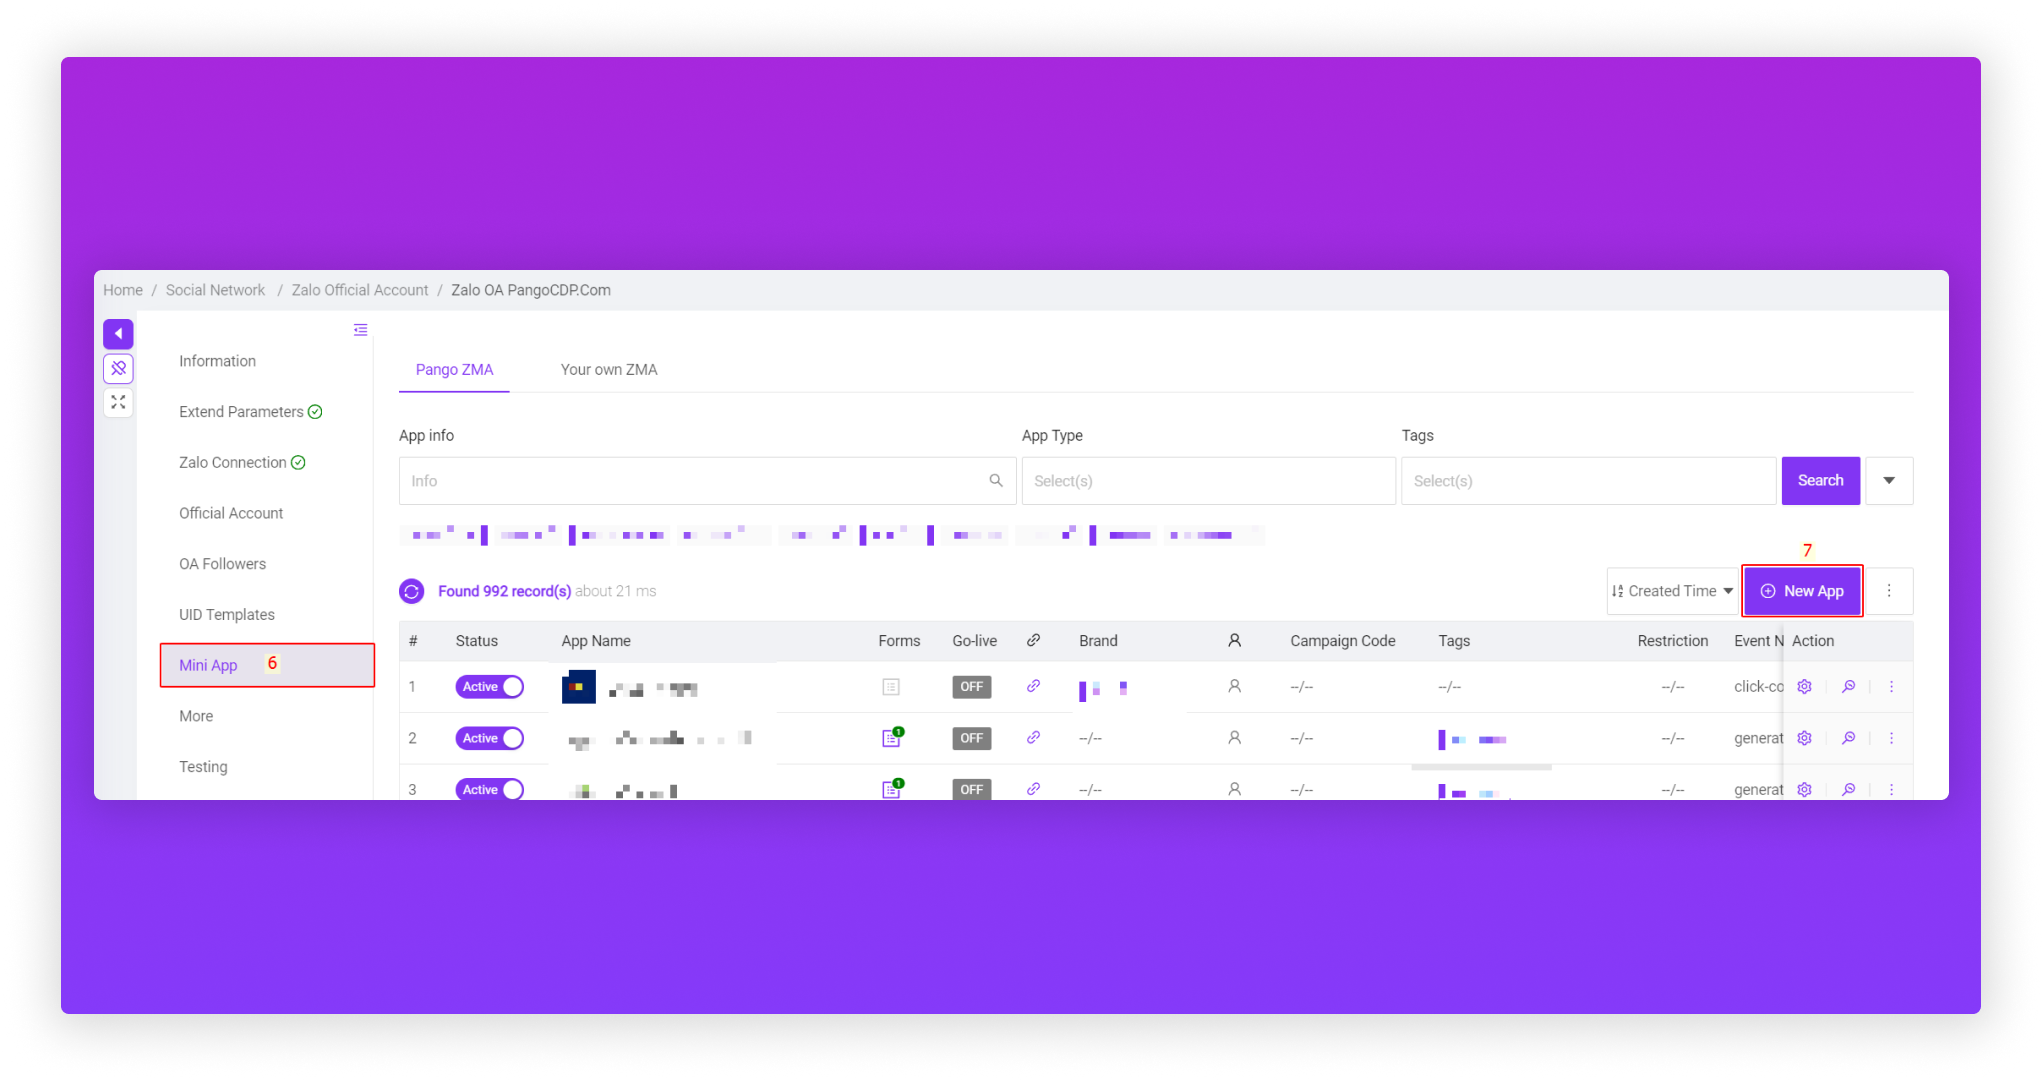
Task: Select OA Followers in sidebar menu
Action: click(x=222, y=564)
